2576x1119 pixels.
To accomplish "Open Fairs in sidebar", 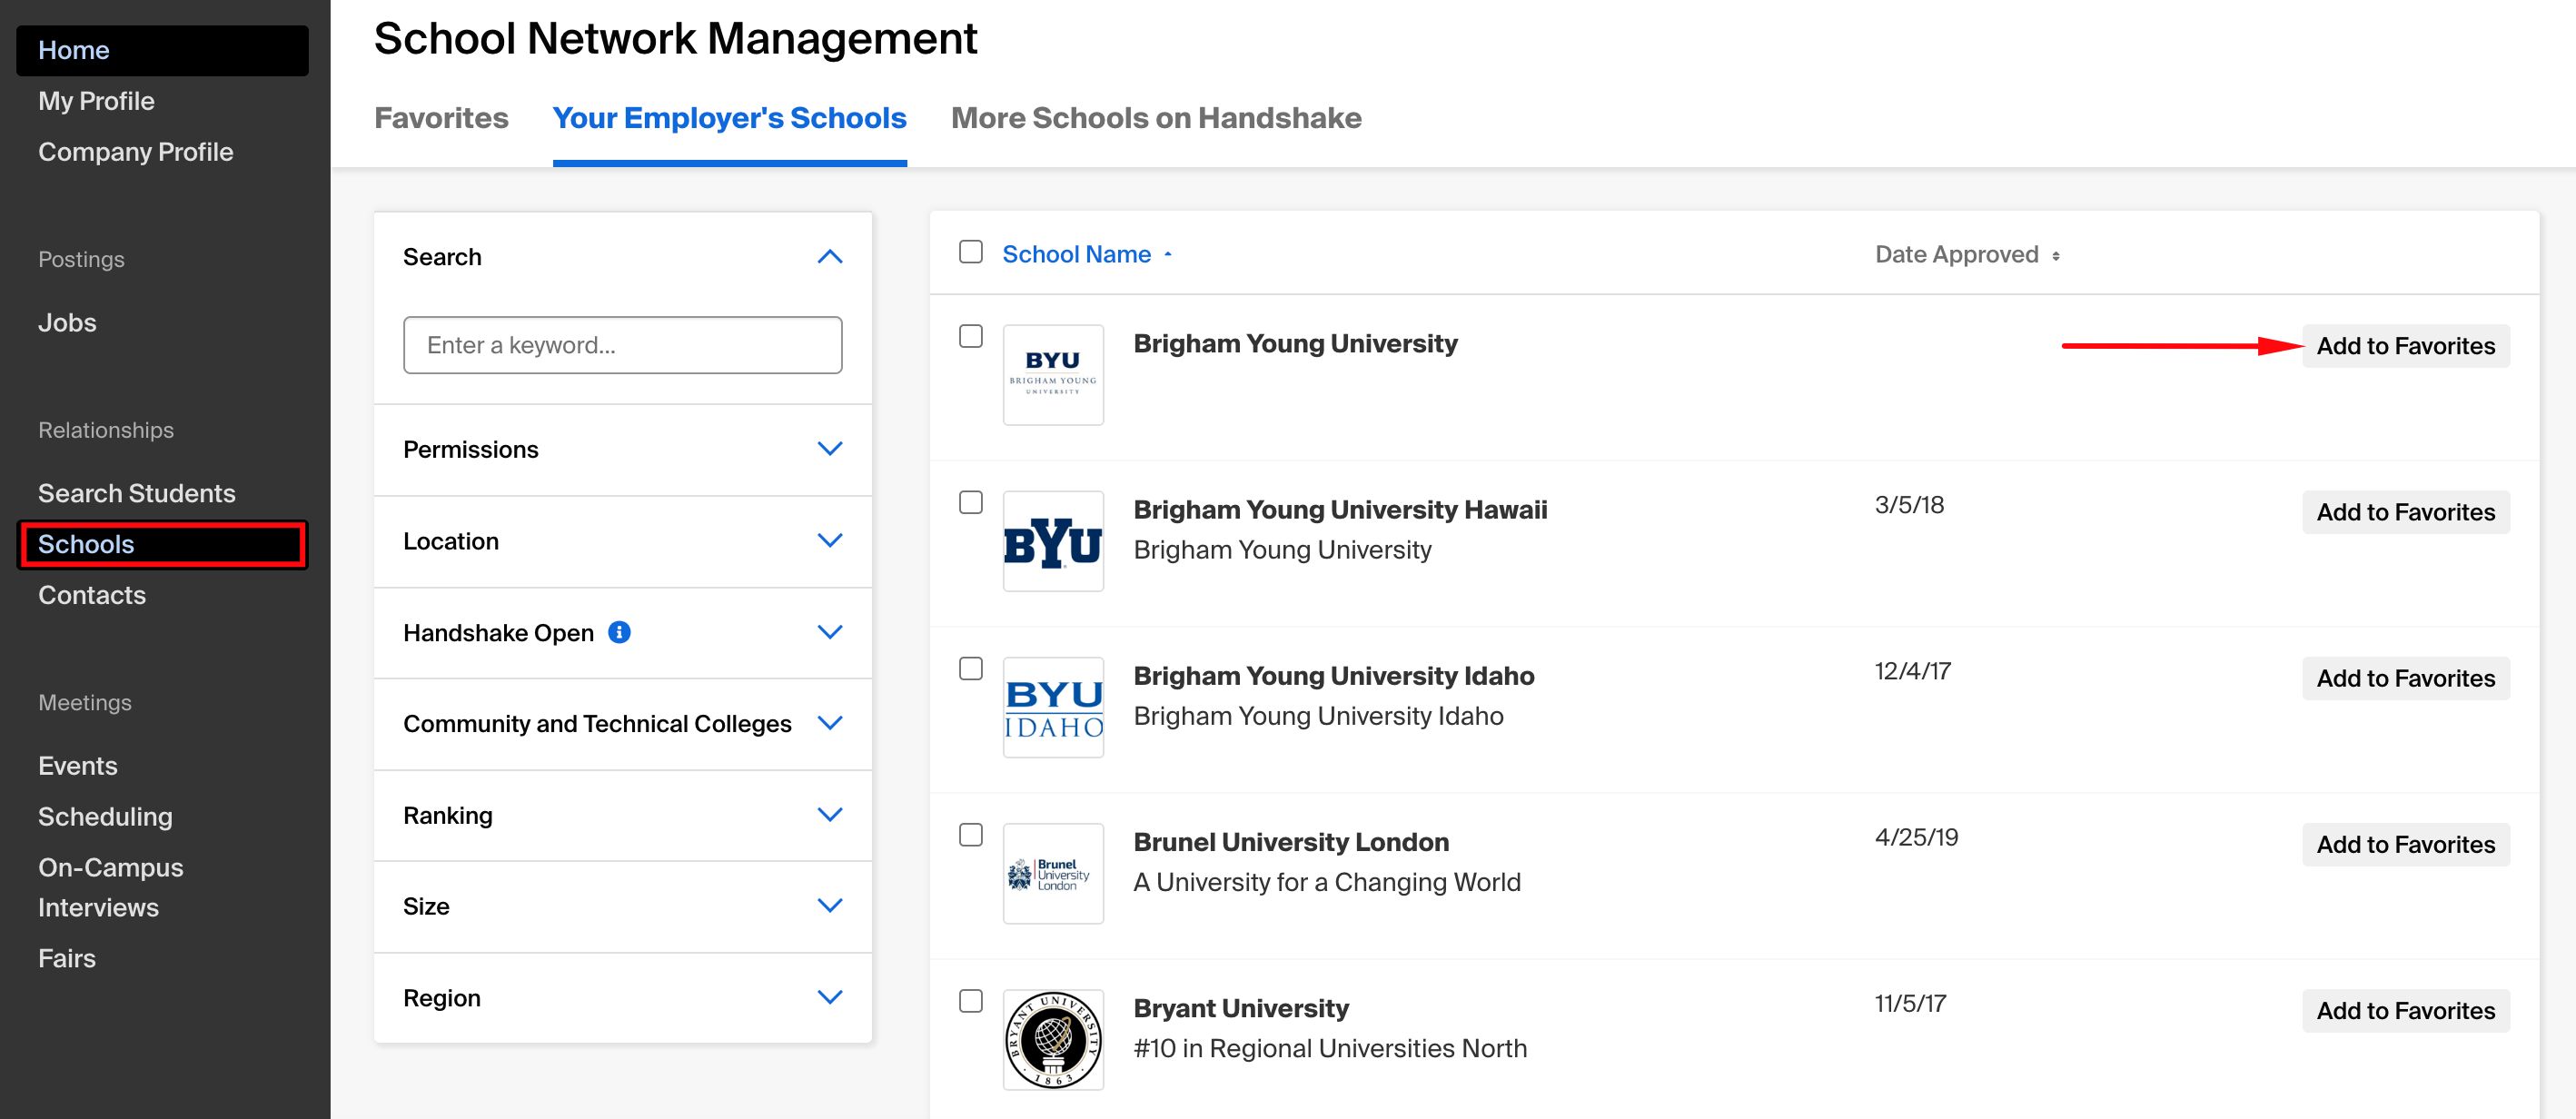I will (x=67, y=958).
